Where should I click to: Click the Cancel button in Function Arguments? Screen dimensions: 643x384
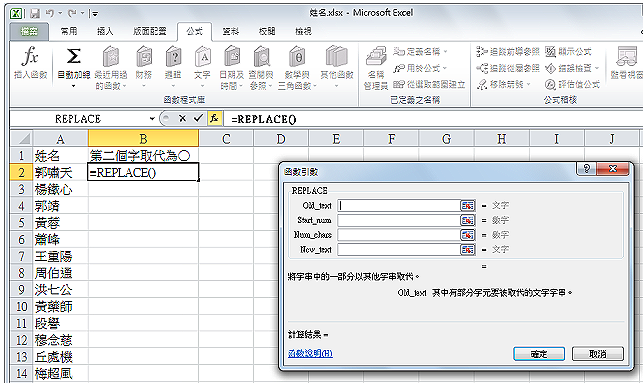[597, 354]
